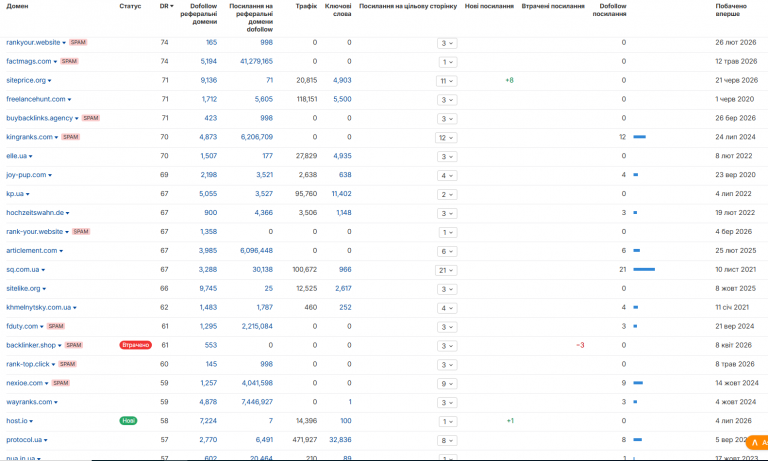Click the SPAM tag on rank-top.click
The image size is (768, 461).
coord(67,364)
